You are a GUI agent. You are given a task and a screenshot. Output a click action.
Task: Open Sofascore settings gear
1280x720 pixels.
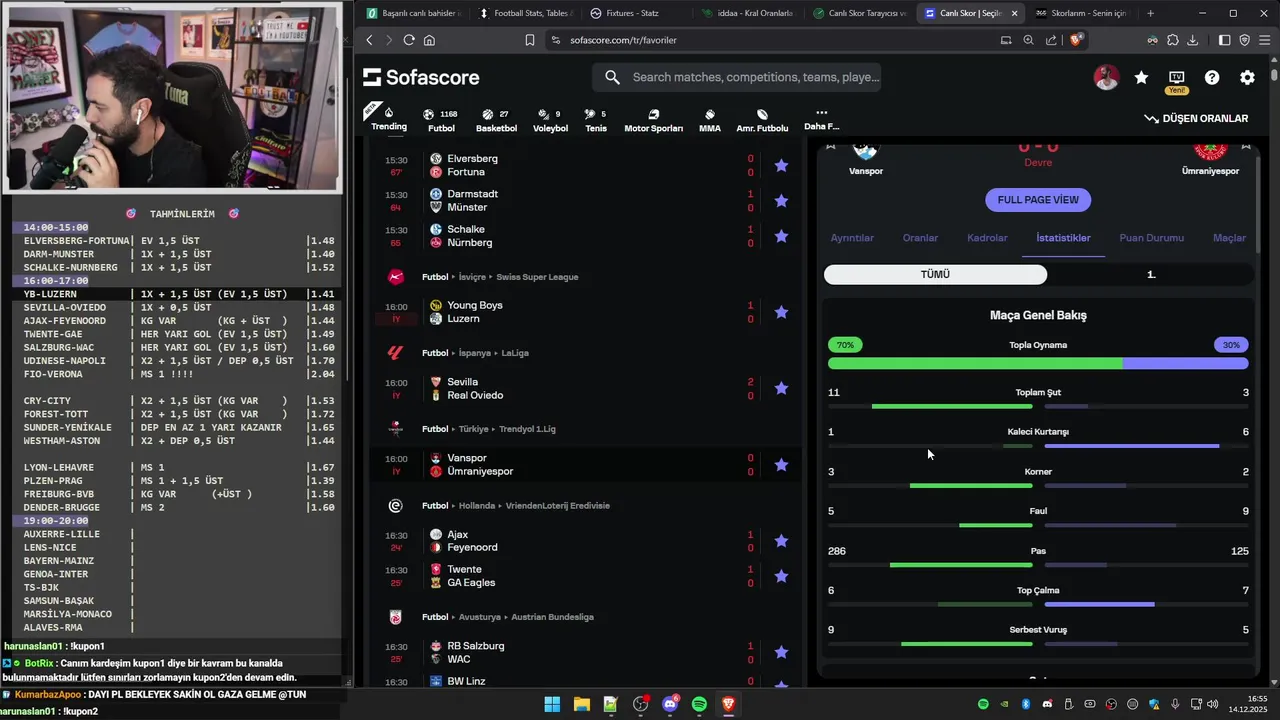tap(1247, 77)
